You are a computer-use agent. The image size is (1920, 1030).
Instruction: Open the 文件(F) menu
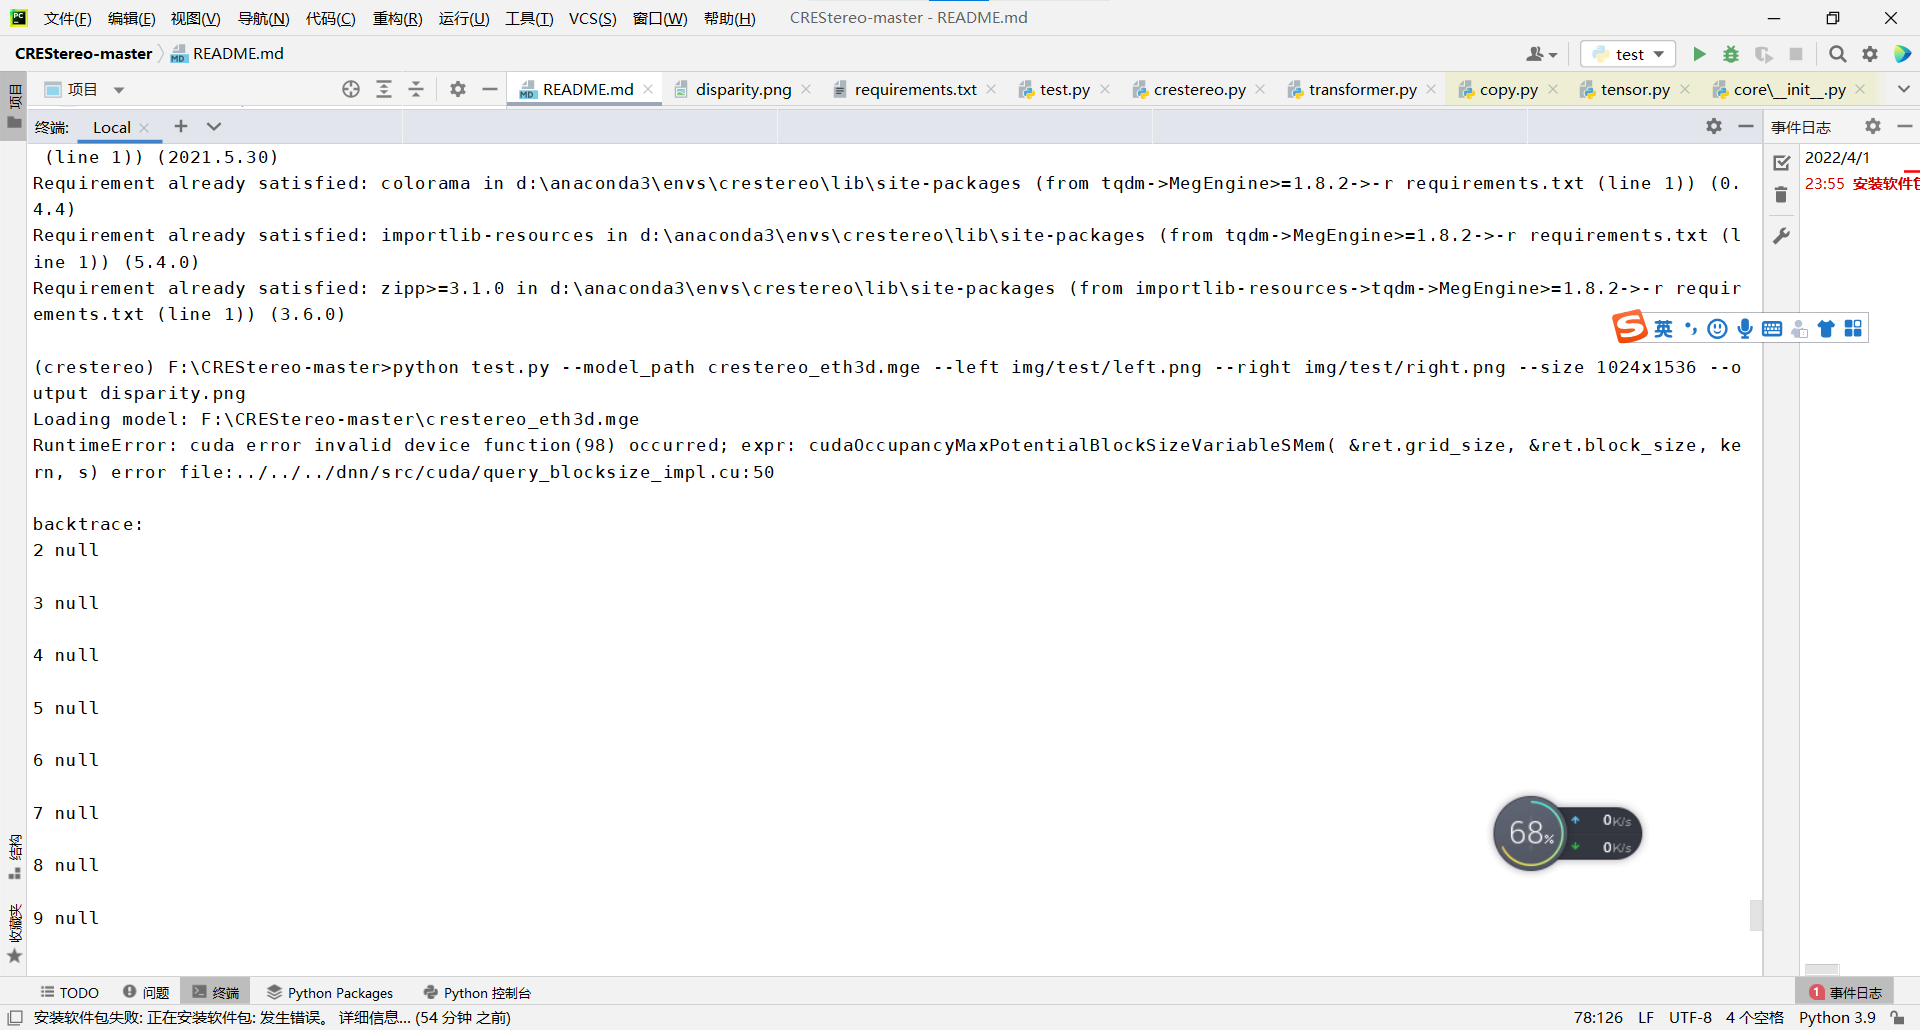pyautogui.click(x=68, y=18)
